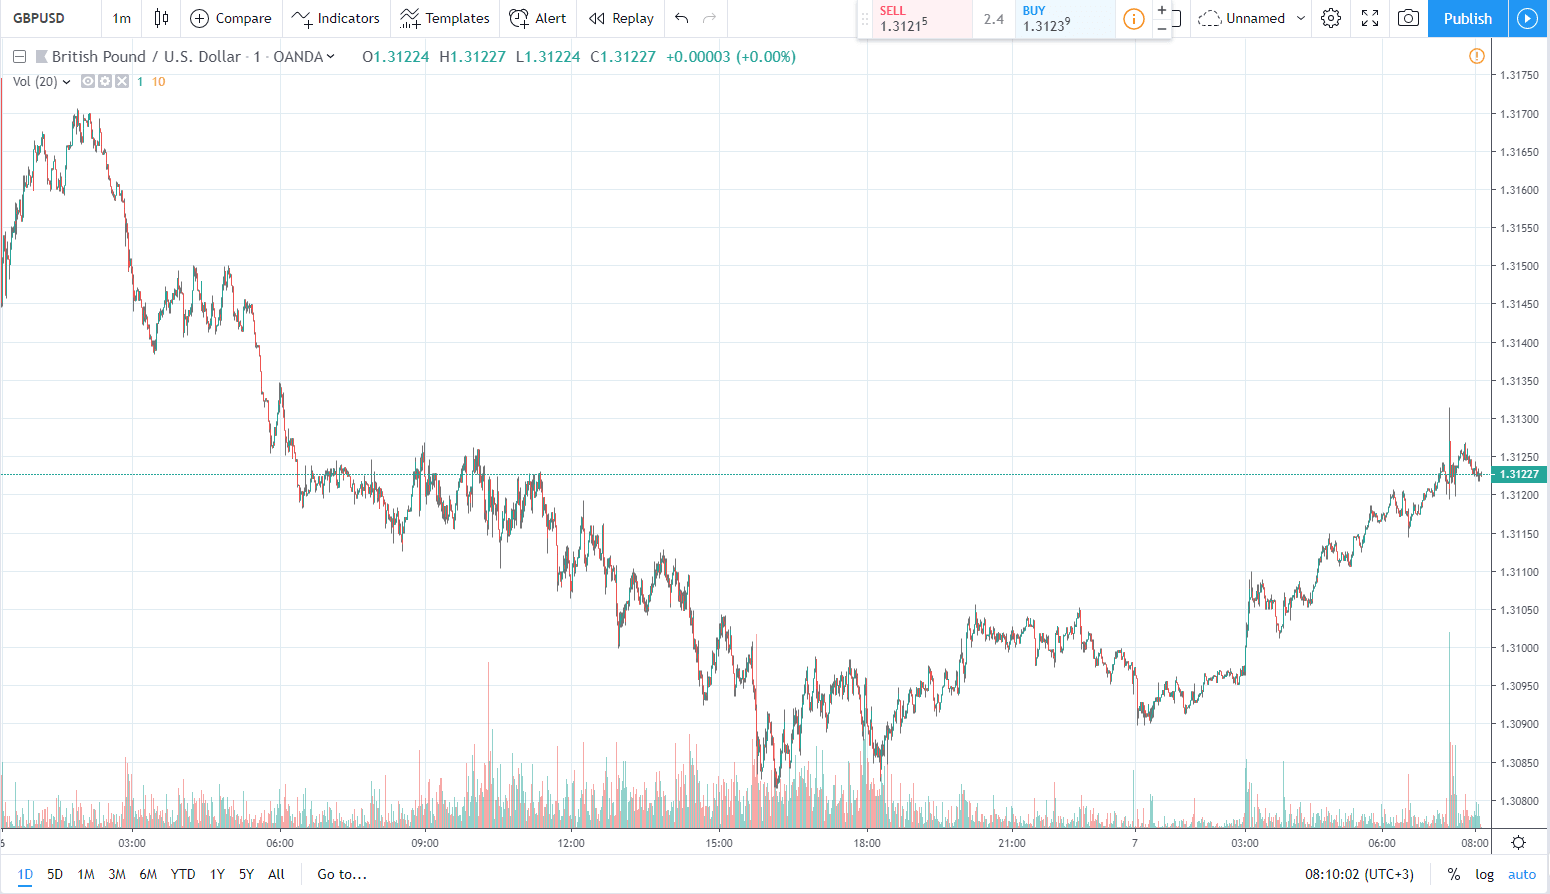Image resolution: width=1550 pixels, height=894 pixels.
Task: Start bar Replay mode
Action: click(621, 18)
